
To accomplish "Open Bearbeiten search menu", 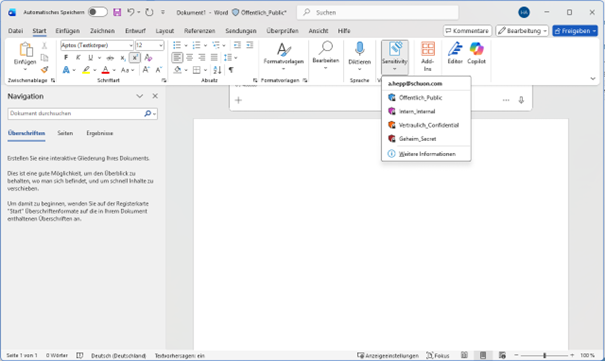I will tap(326, 55).
